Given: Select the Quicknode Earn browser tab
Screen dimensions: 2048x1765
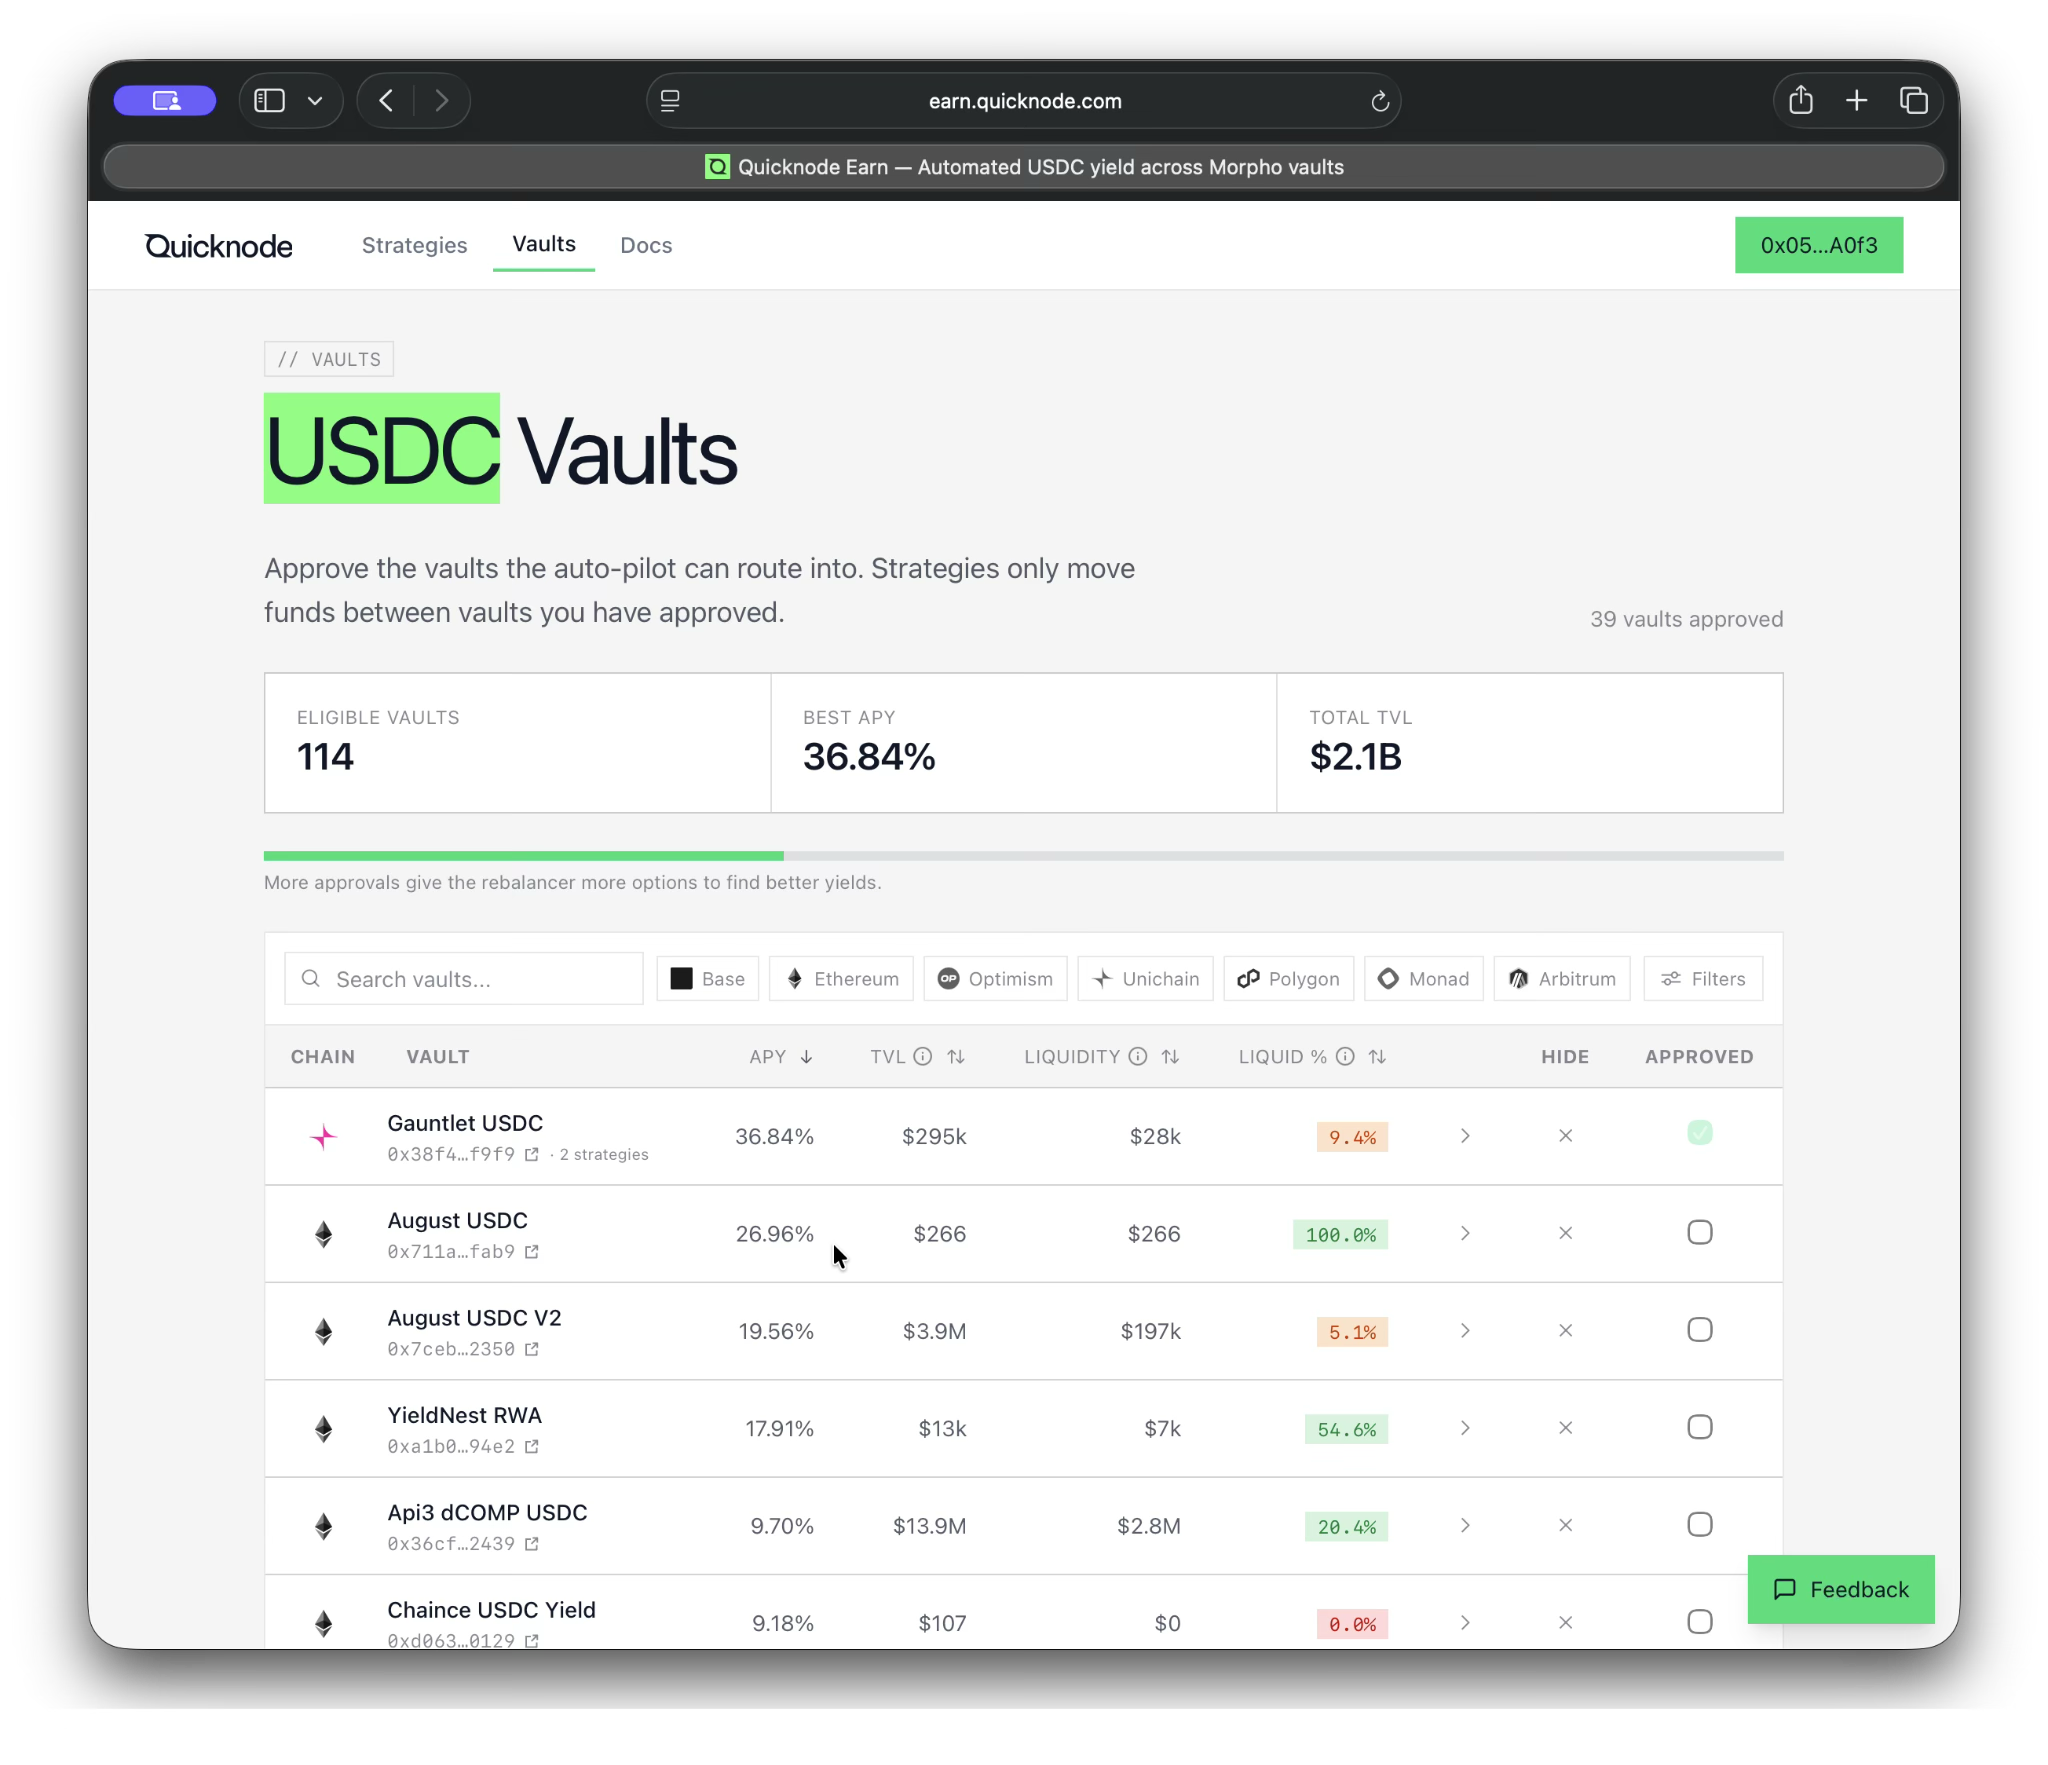Looking at the screenshot, I should (x=1024, y=167).
